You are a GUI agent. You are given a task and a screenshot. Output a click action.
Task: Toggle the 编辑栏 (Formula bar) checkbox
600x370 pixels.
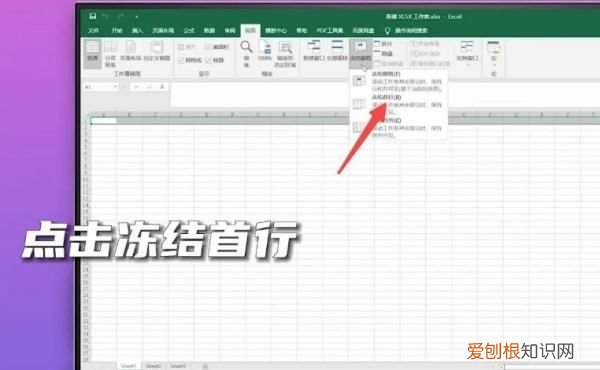(217, 47)
